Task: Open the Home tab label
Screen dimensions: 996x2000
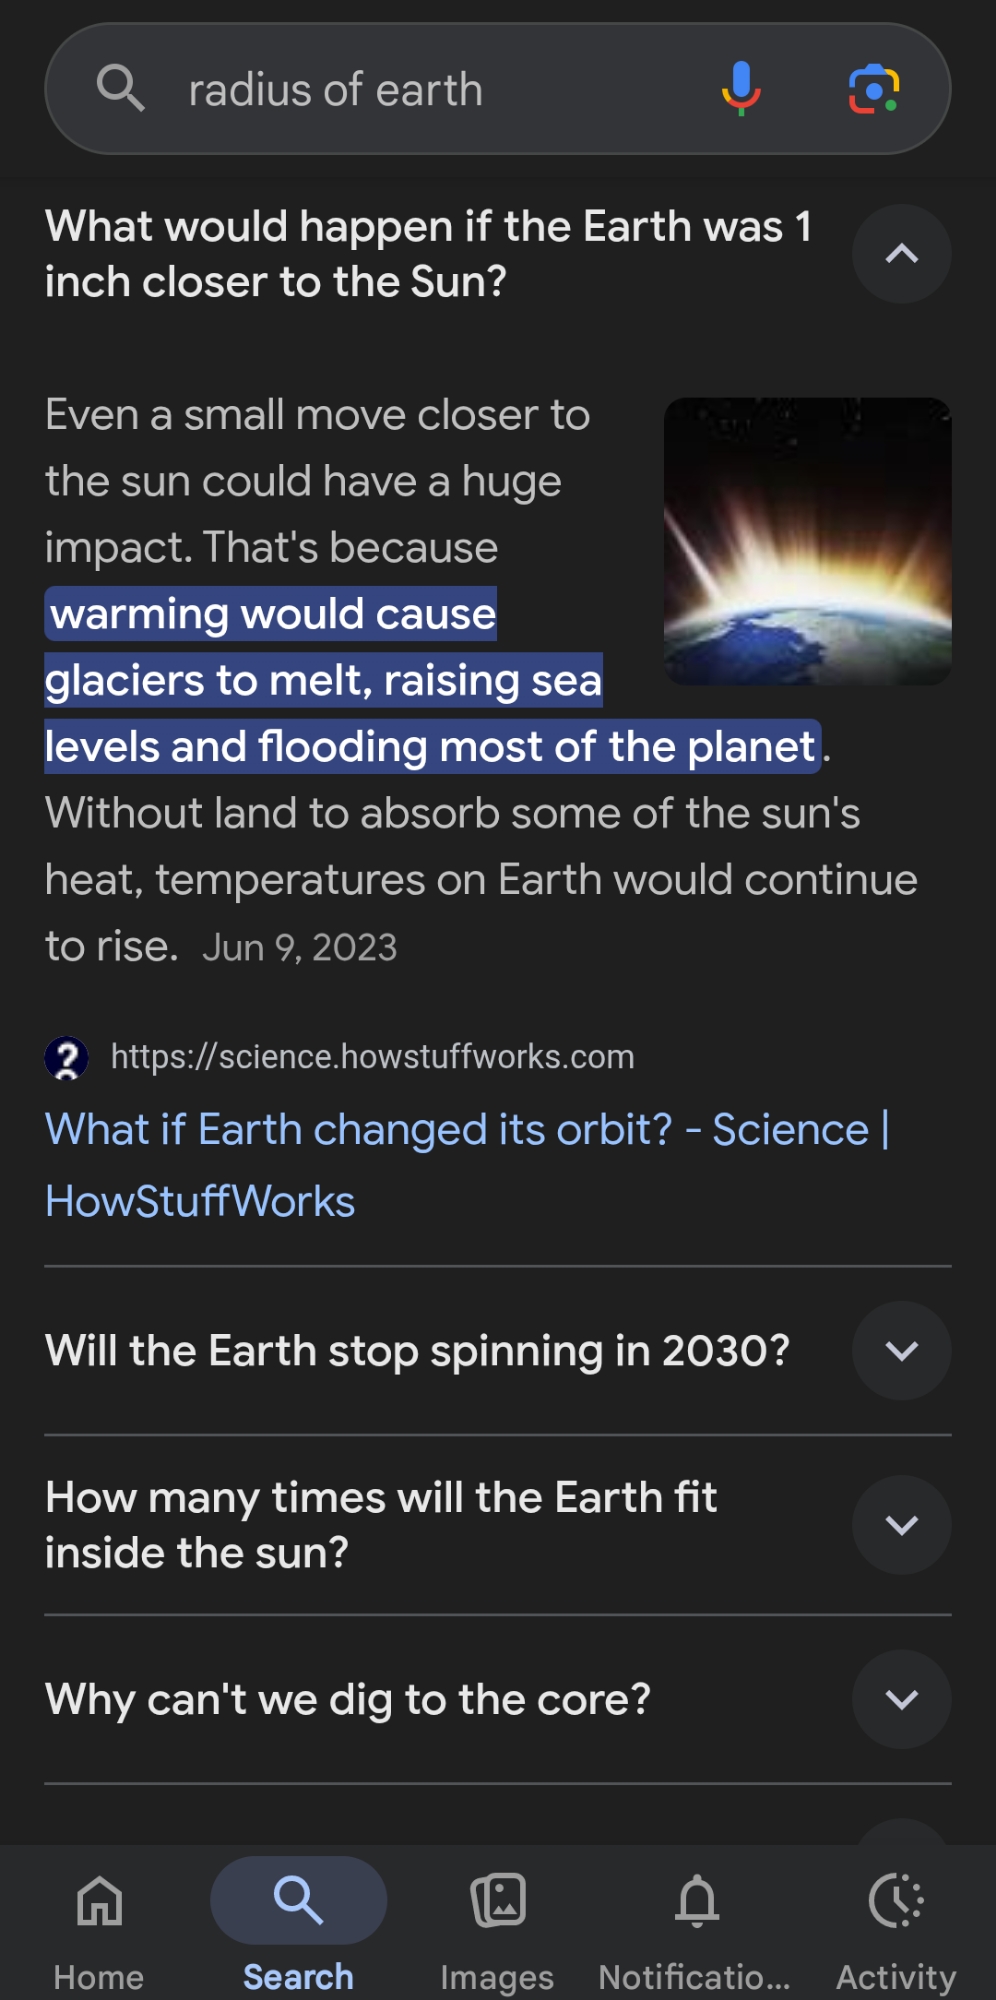Action: point(99,1977)
